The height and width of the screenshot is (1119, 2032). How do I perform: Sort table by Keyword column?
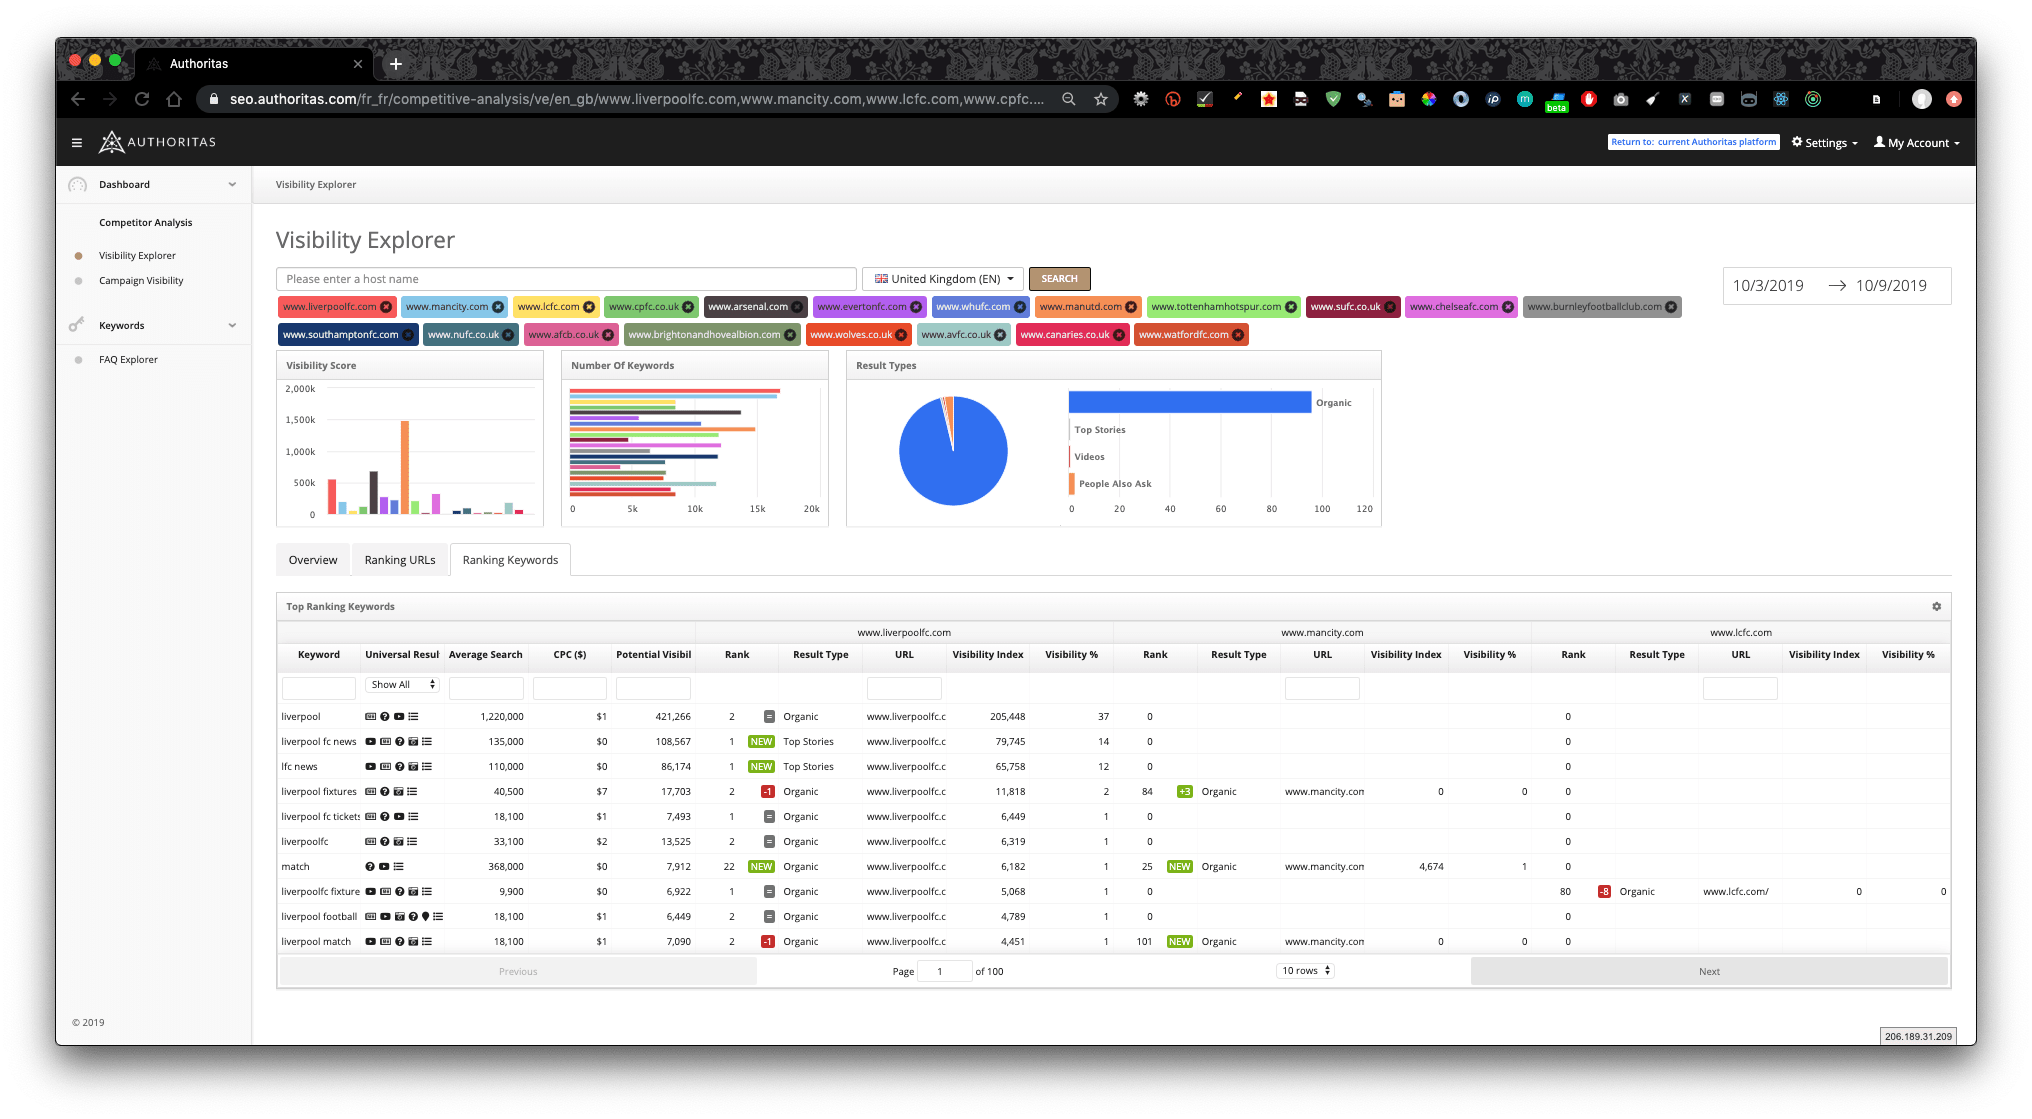coord(319,655)
